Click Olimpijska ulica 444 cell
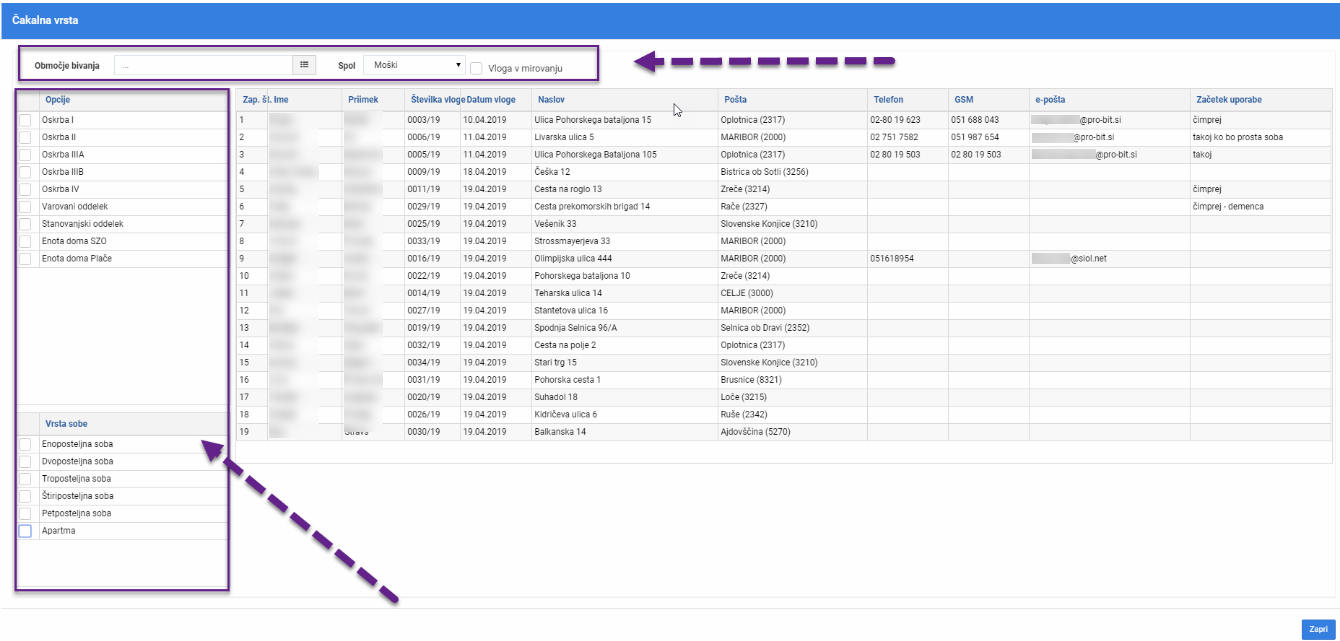The image size is (1340, 641). click(x=624, y=258)
